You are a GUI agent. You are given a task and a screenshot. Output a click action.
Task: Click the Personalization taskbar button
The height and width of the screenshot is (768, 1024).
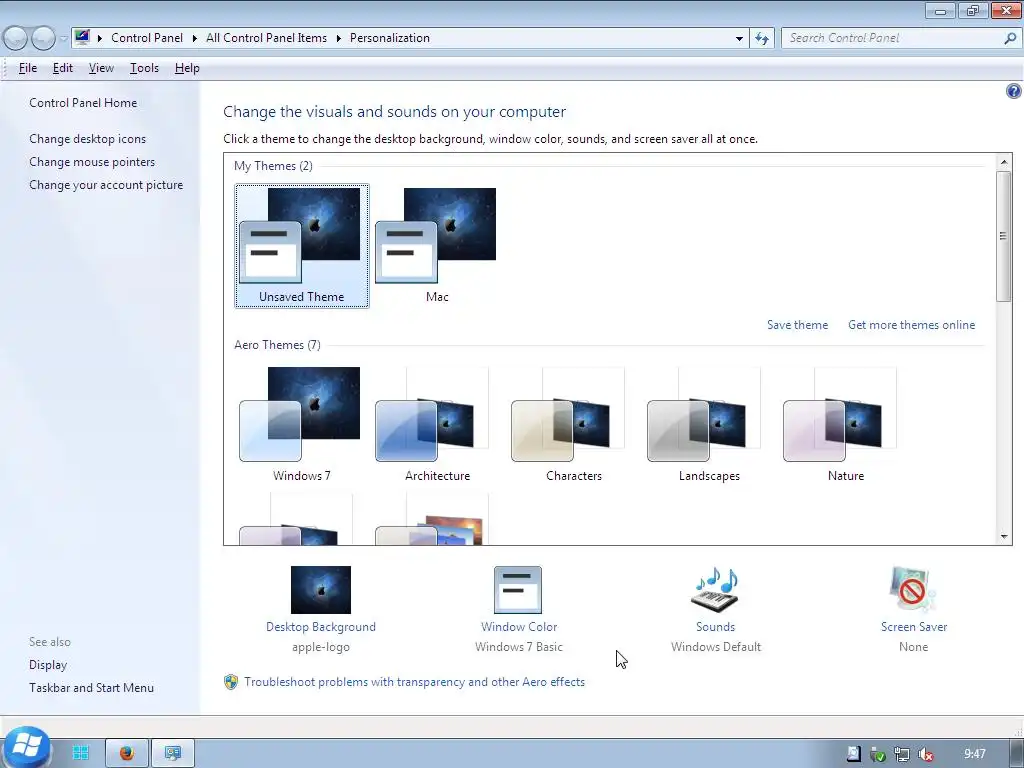click(x=173, y=753)
